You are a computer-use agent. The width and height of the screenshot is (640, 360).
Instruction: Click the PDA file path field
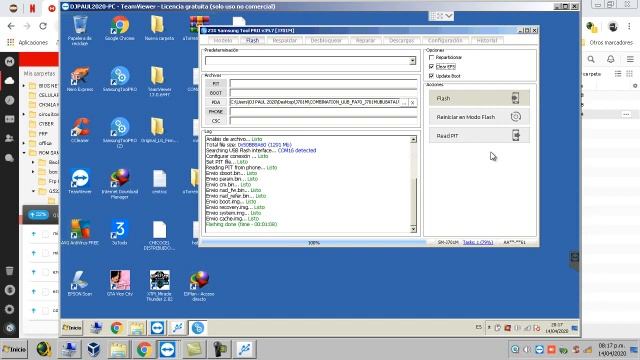click(315, 102)
